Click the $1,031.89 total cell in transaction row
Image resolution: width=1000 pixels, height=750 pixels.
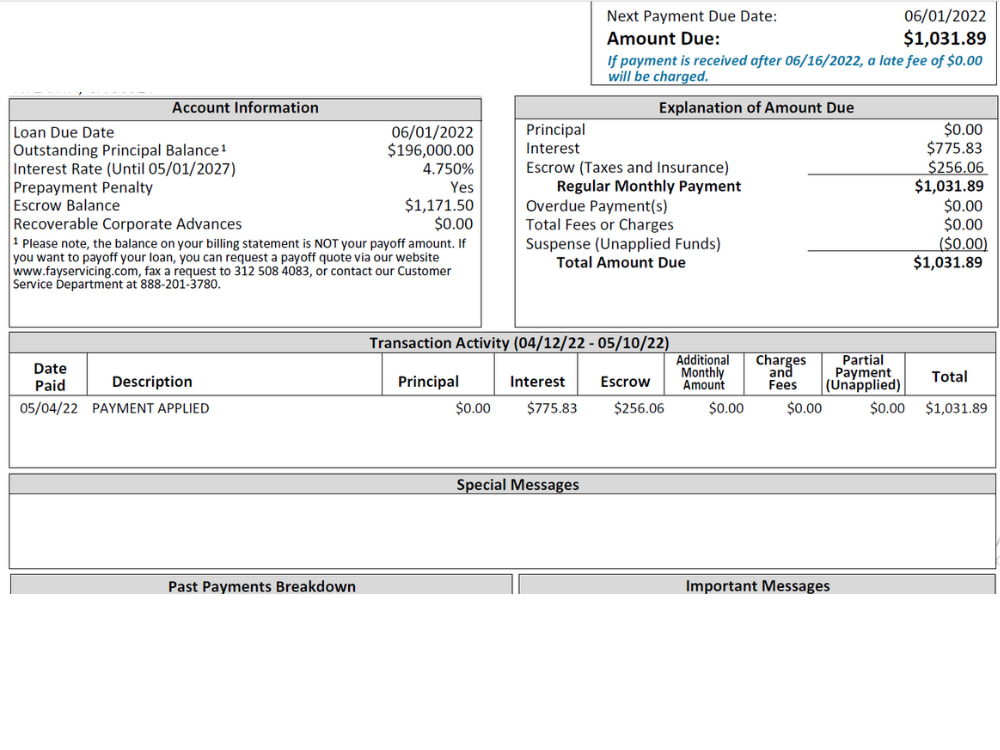[x=956, y=408]
